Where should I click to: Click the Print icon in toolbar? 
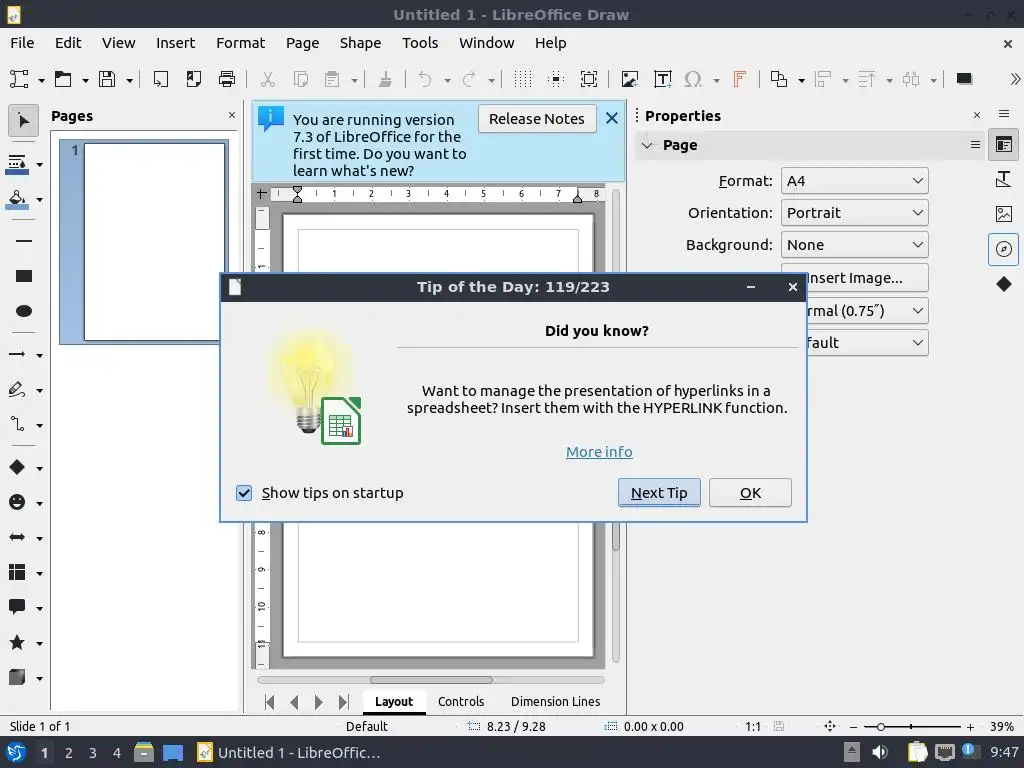point(227,79)
